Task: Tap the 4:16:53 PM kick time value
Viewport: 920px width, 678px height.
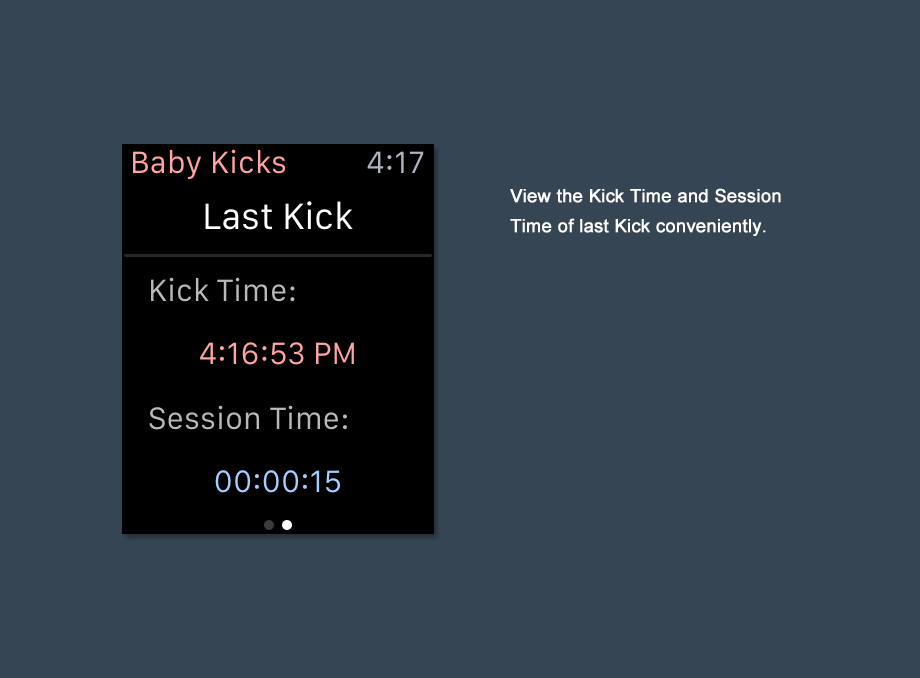Action: click(x=278, y=354)
